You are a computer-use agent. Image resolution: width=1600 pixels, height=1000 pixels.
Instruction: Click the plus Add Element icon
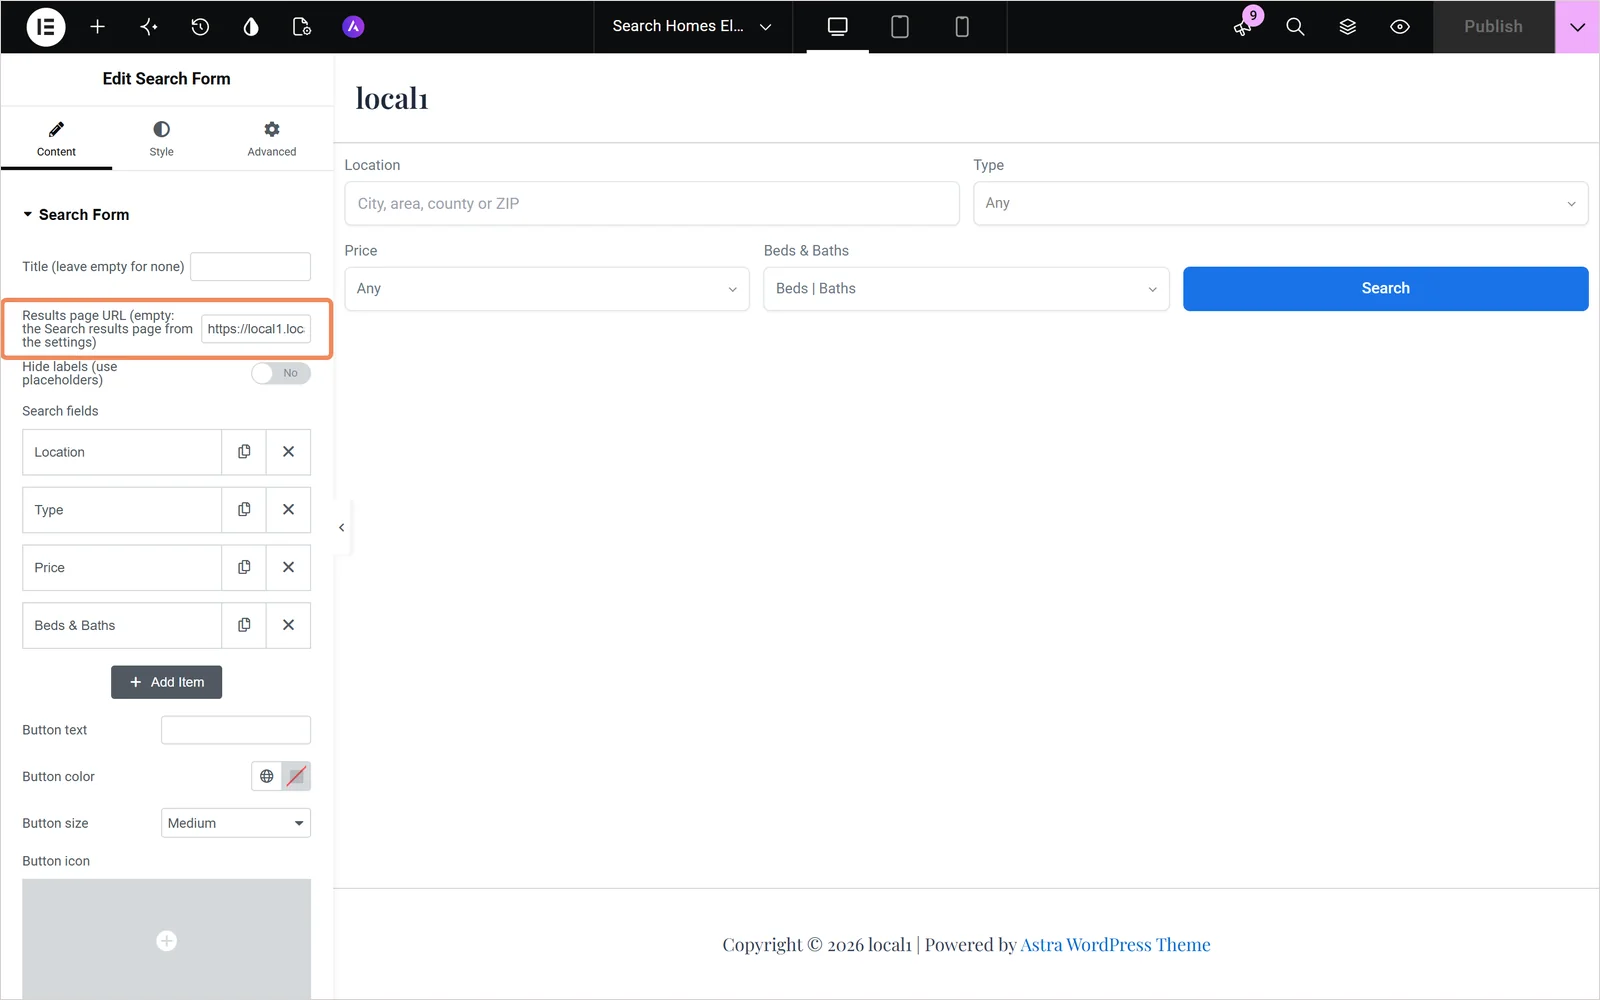click(x=98, y=27)
